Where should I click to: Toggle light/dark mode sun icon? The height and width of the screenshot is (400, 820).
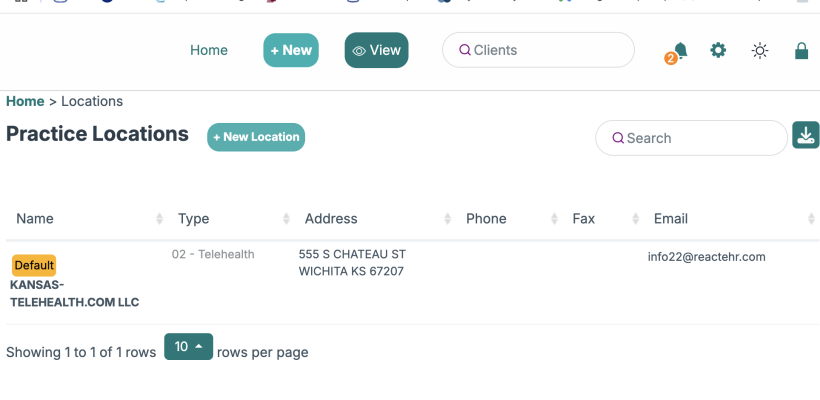(x=760, y=50)
